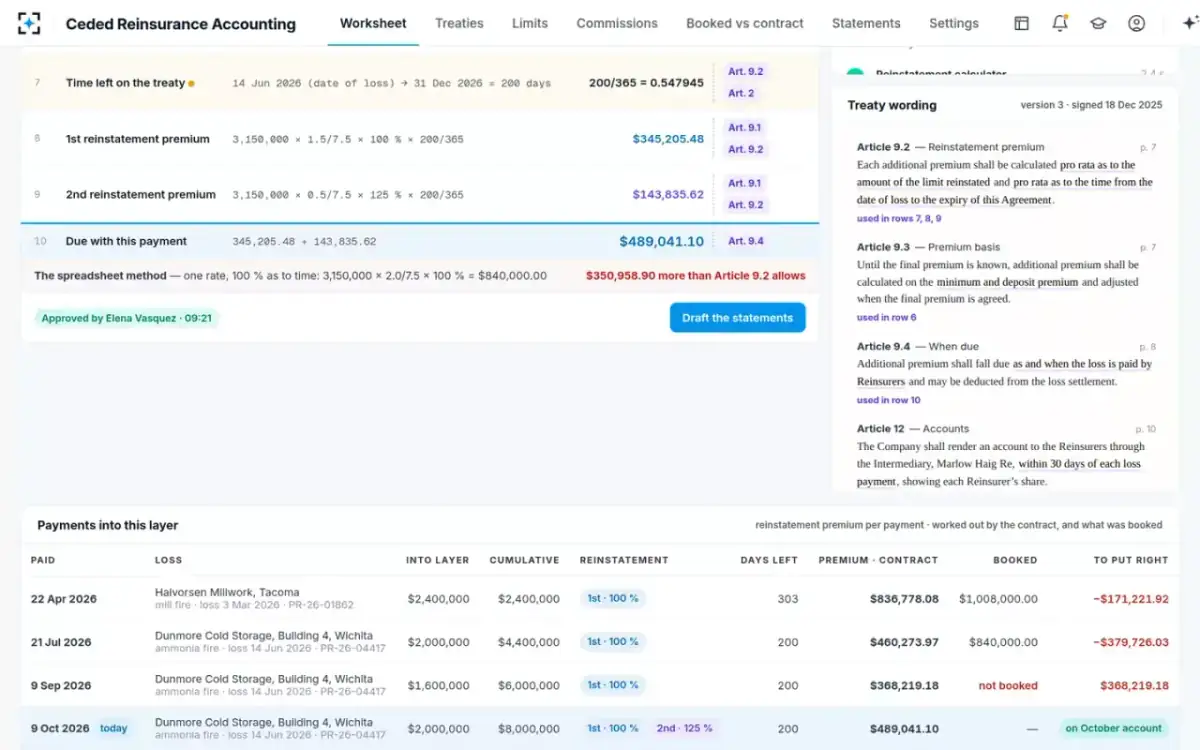
Task: Click the orange dot beside Time left on the treaty
Action: 191,84
